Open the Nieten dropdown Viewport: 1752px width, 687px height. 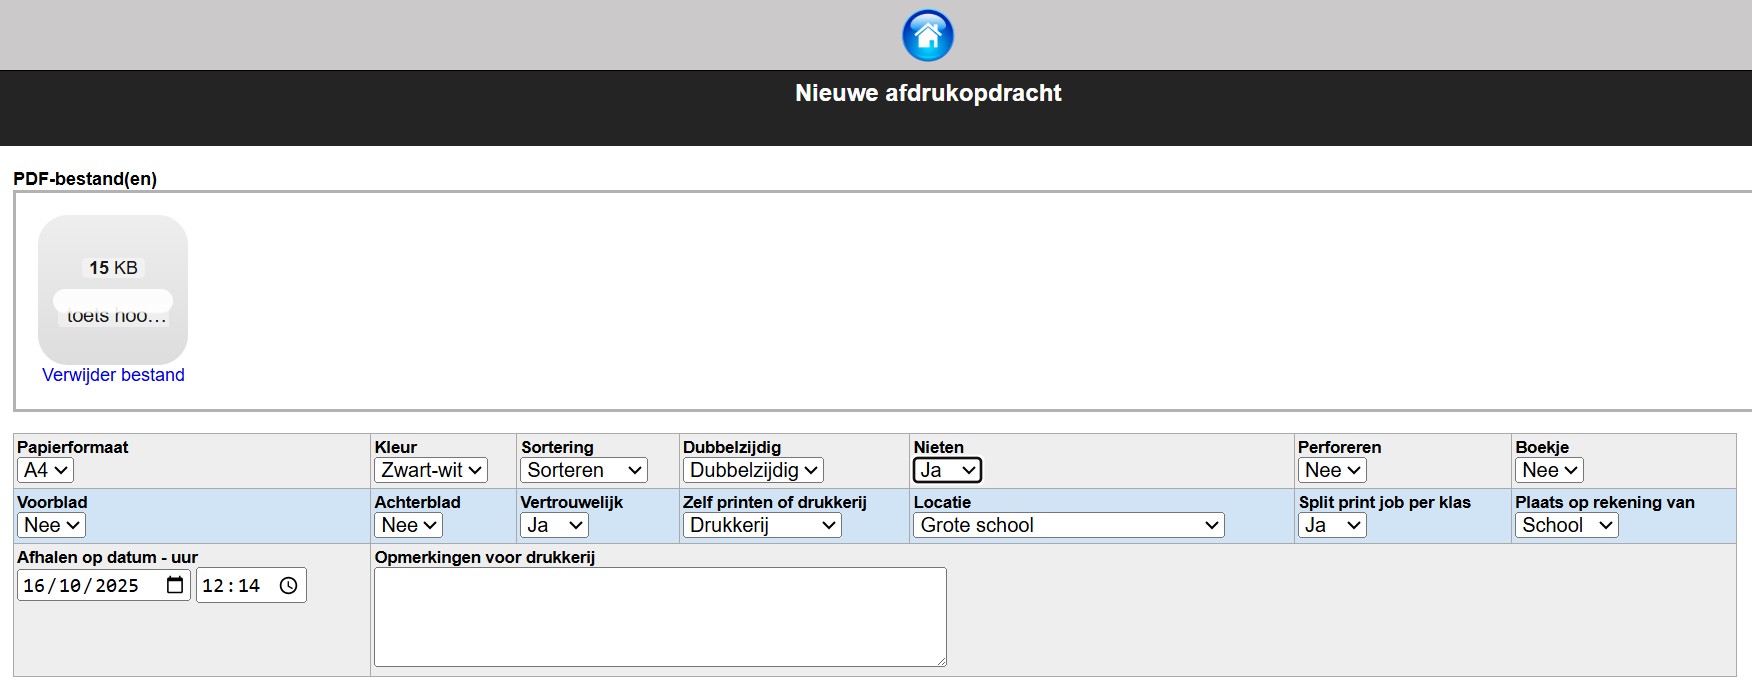947,470
